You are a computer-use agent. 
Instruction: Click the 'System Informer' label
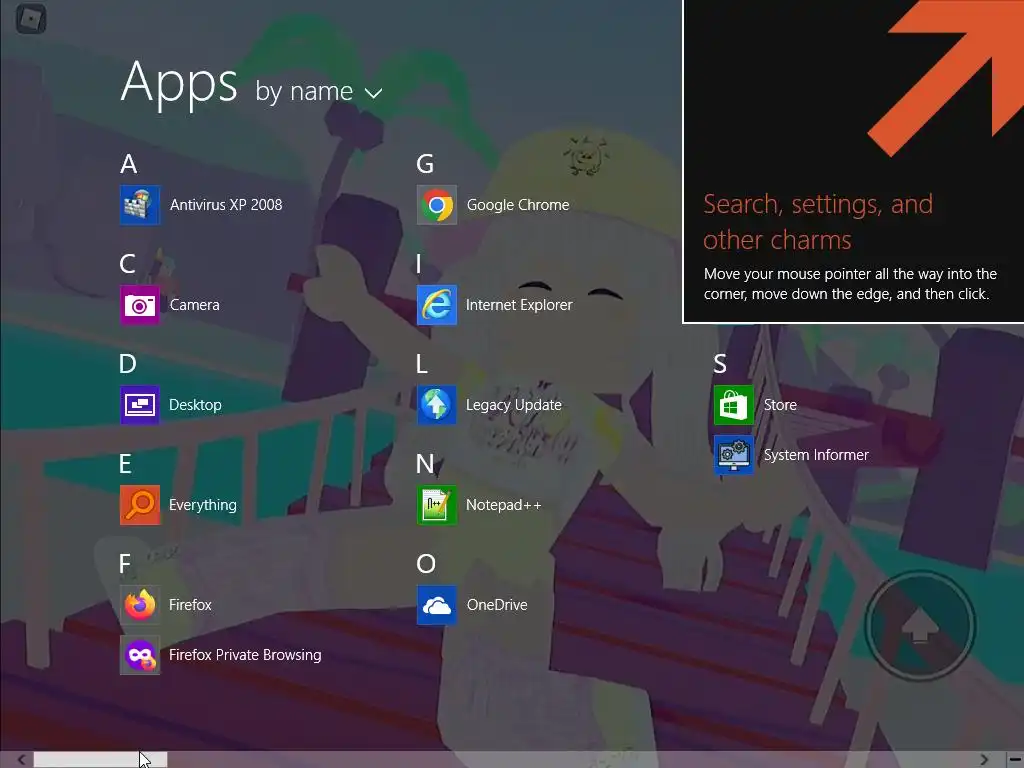(816, 455)
